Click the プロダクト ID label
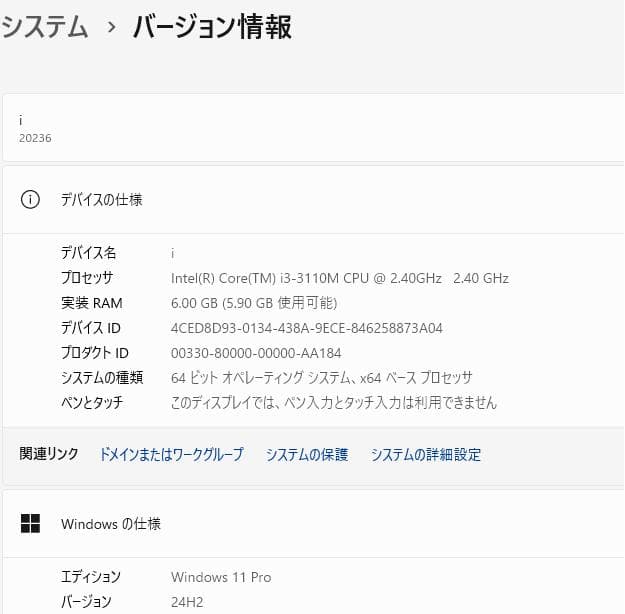The width and height of the screenshot is (625, 614). point(94,353)
